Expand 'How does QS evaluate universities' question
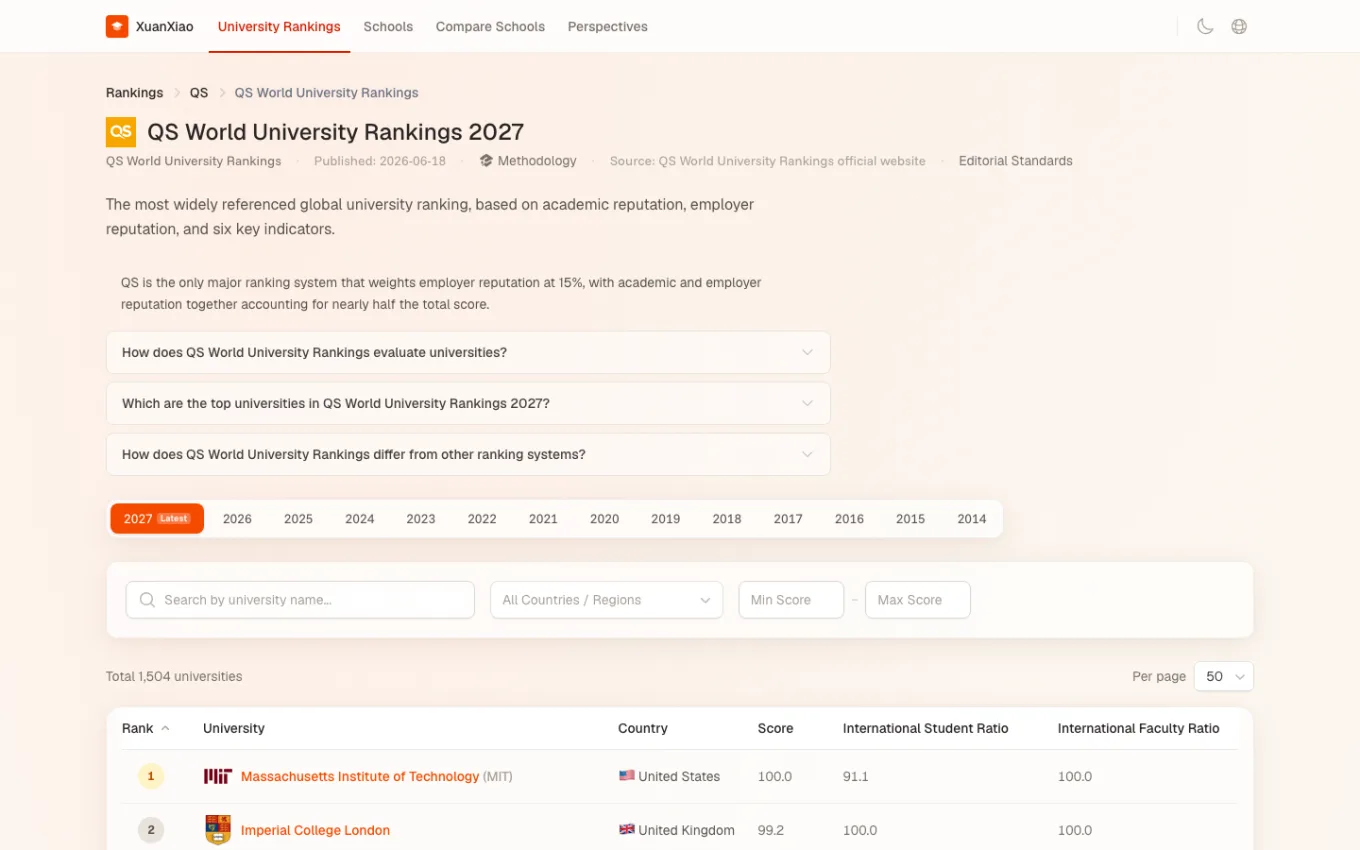1360x850 pixels. (468, 353)
